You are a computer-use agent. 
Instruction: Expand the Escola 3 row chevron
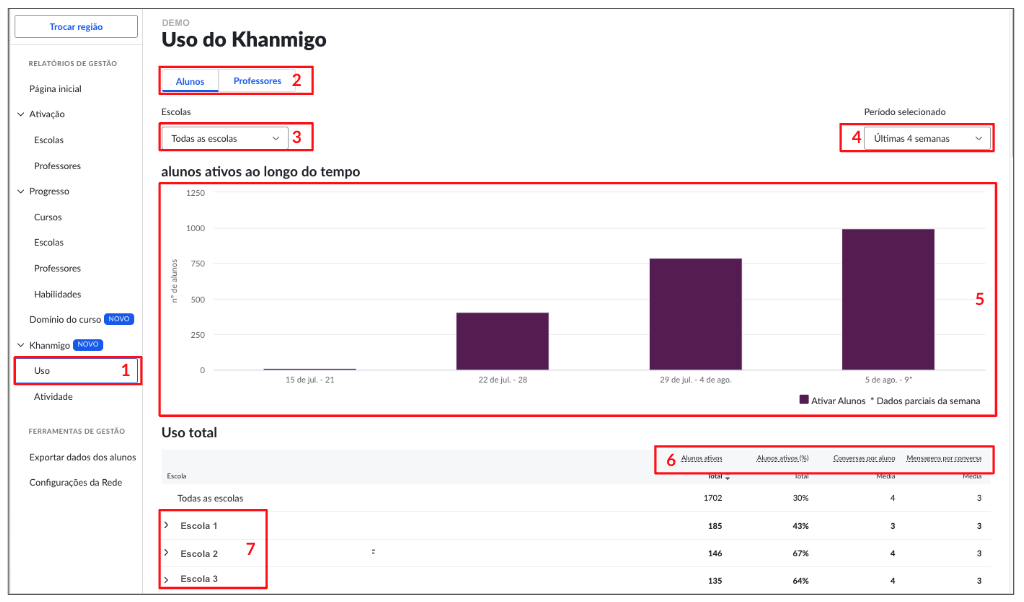coord(167,580)
